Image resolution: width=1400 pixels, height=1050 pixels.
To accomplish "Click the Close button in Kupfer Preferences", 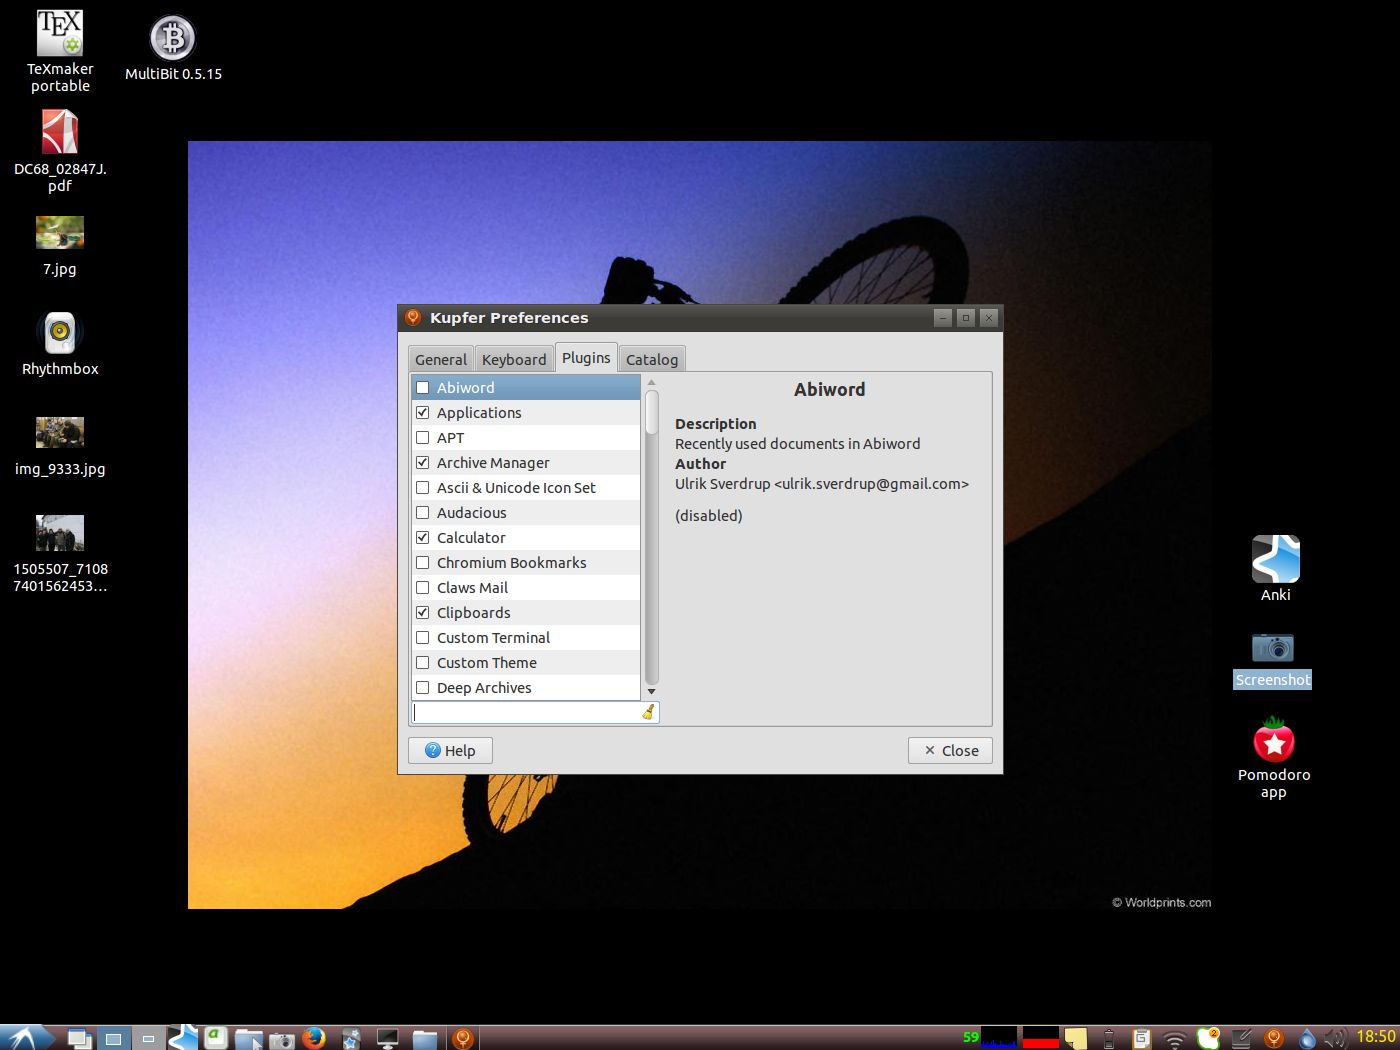I will (x=950, y=751).
